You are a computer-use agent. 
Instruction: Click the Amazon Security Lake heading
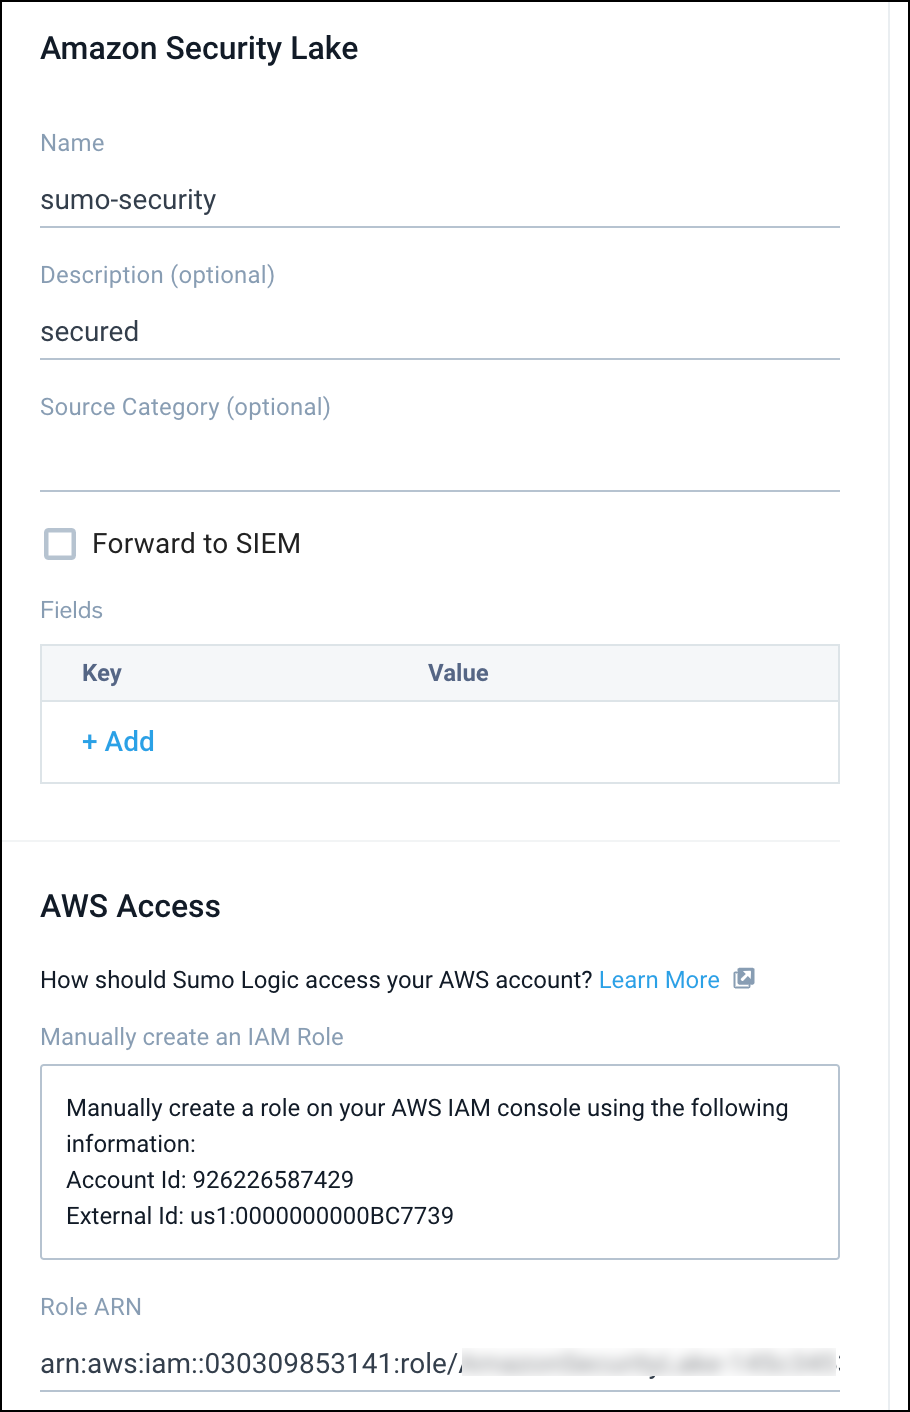(199, 48)
